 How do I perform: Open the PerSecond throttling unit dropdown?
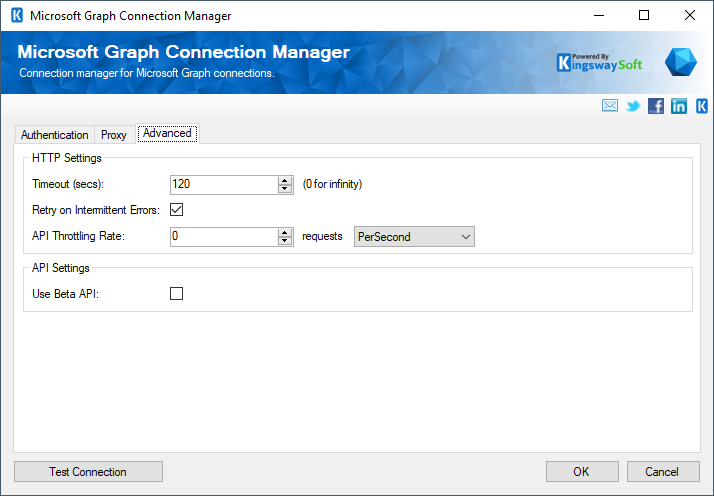coord(414,236)
